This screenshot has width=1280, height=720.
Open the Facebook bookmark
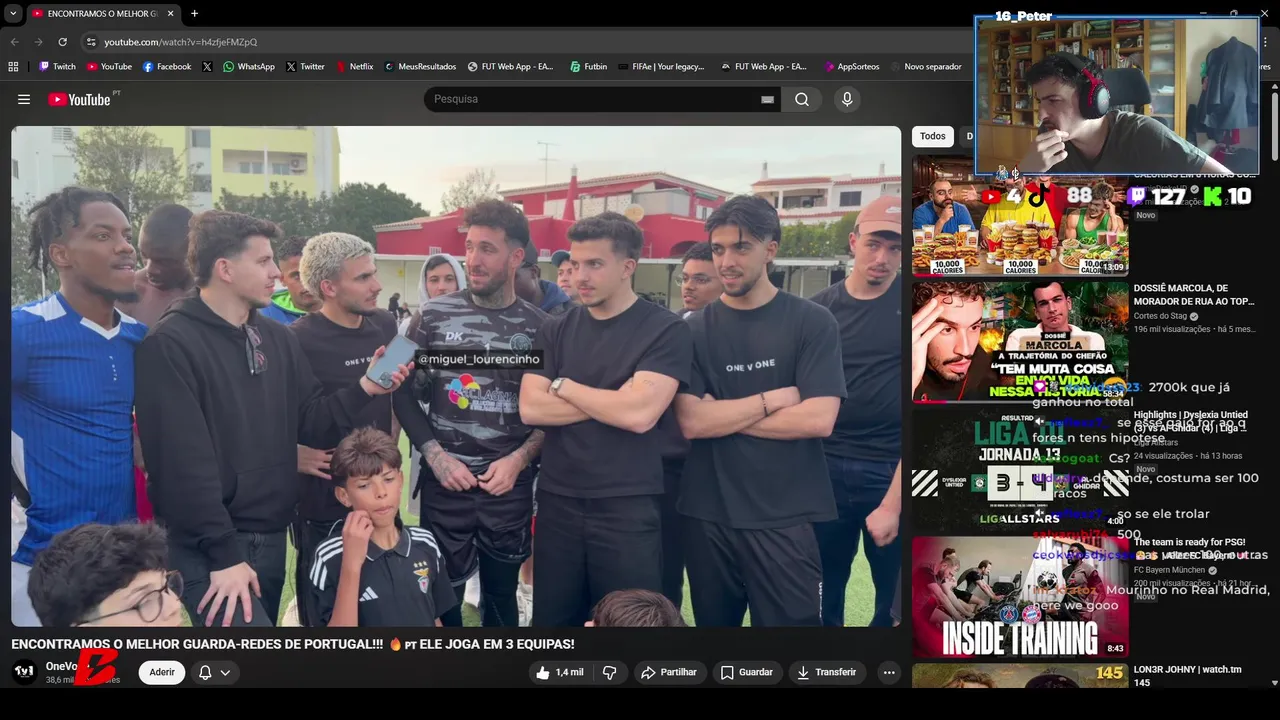[x=166, y=67]
